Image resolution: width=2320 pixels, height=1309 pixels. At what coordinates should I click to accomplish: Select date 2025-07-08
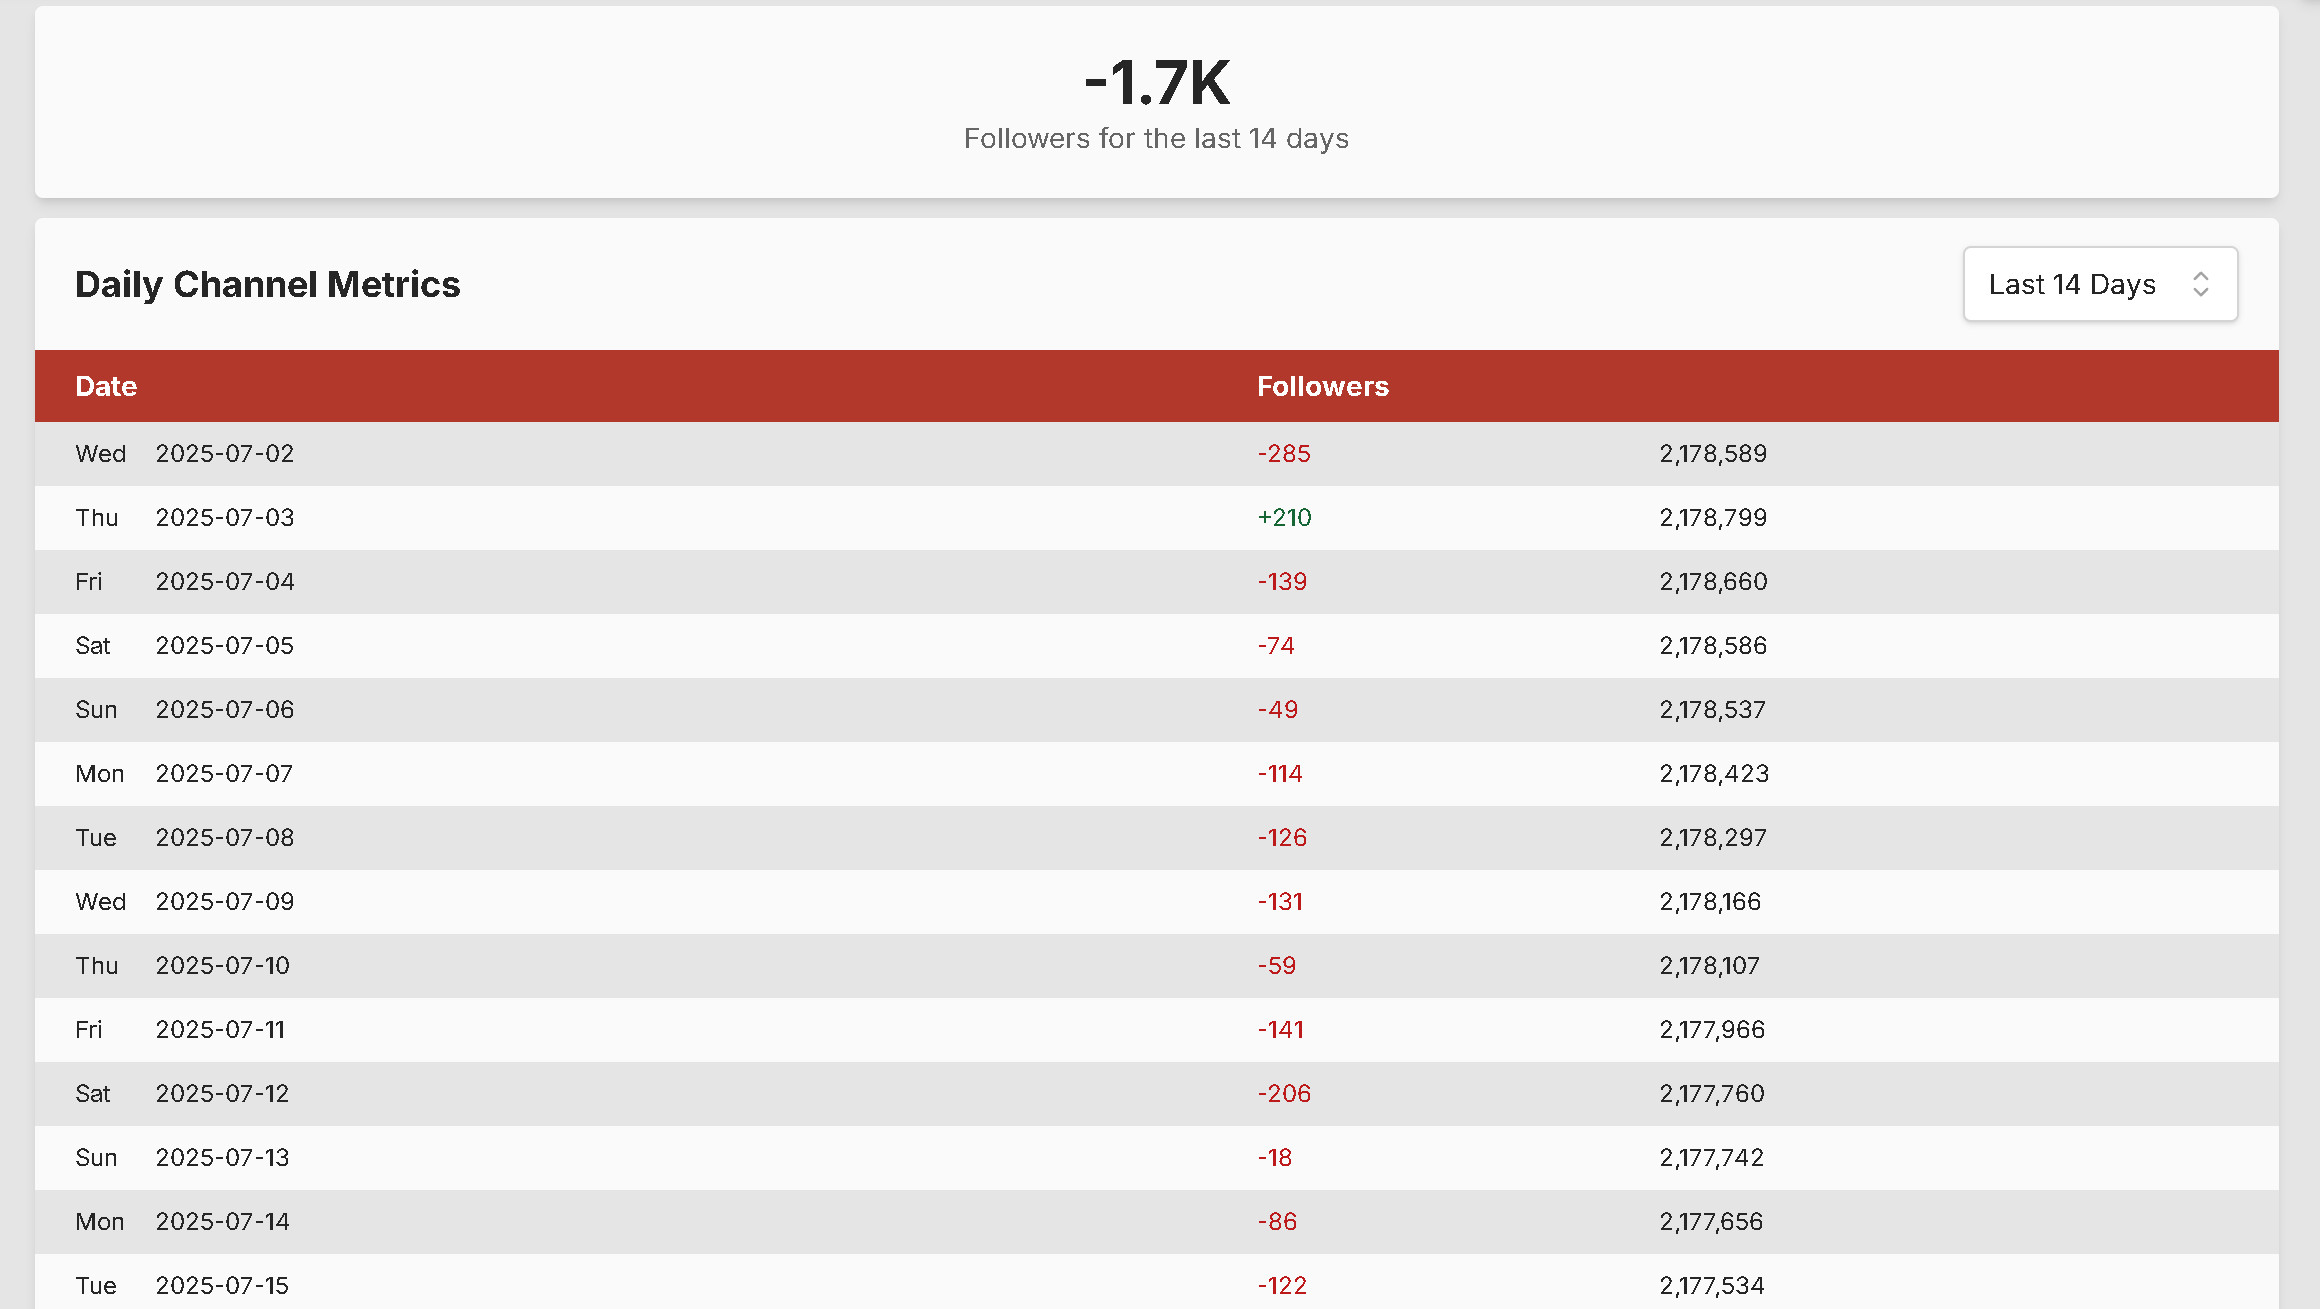(225, 837)
